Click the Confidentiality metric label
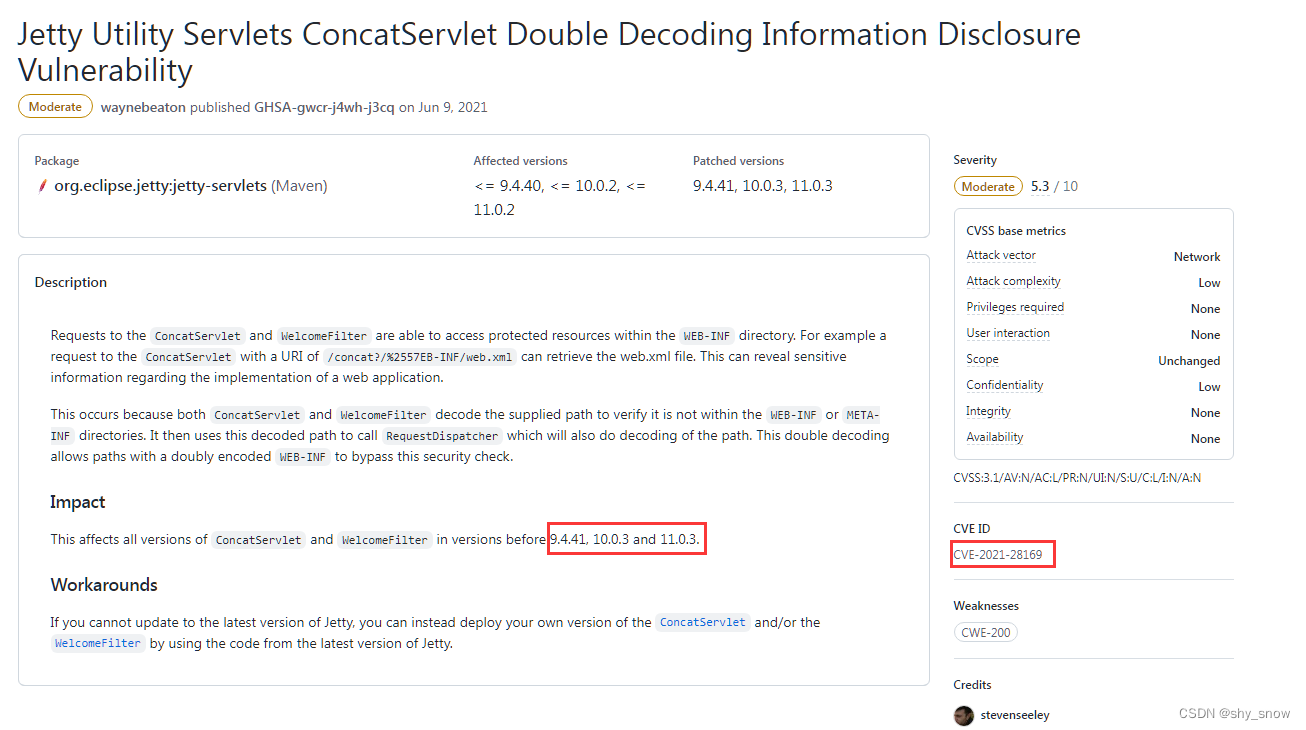 (1005, 386)
